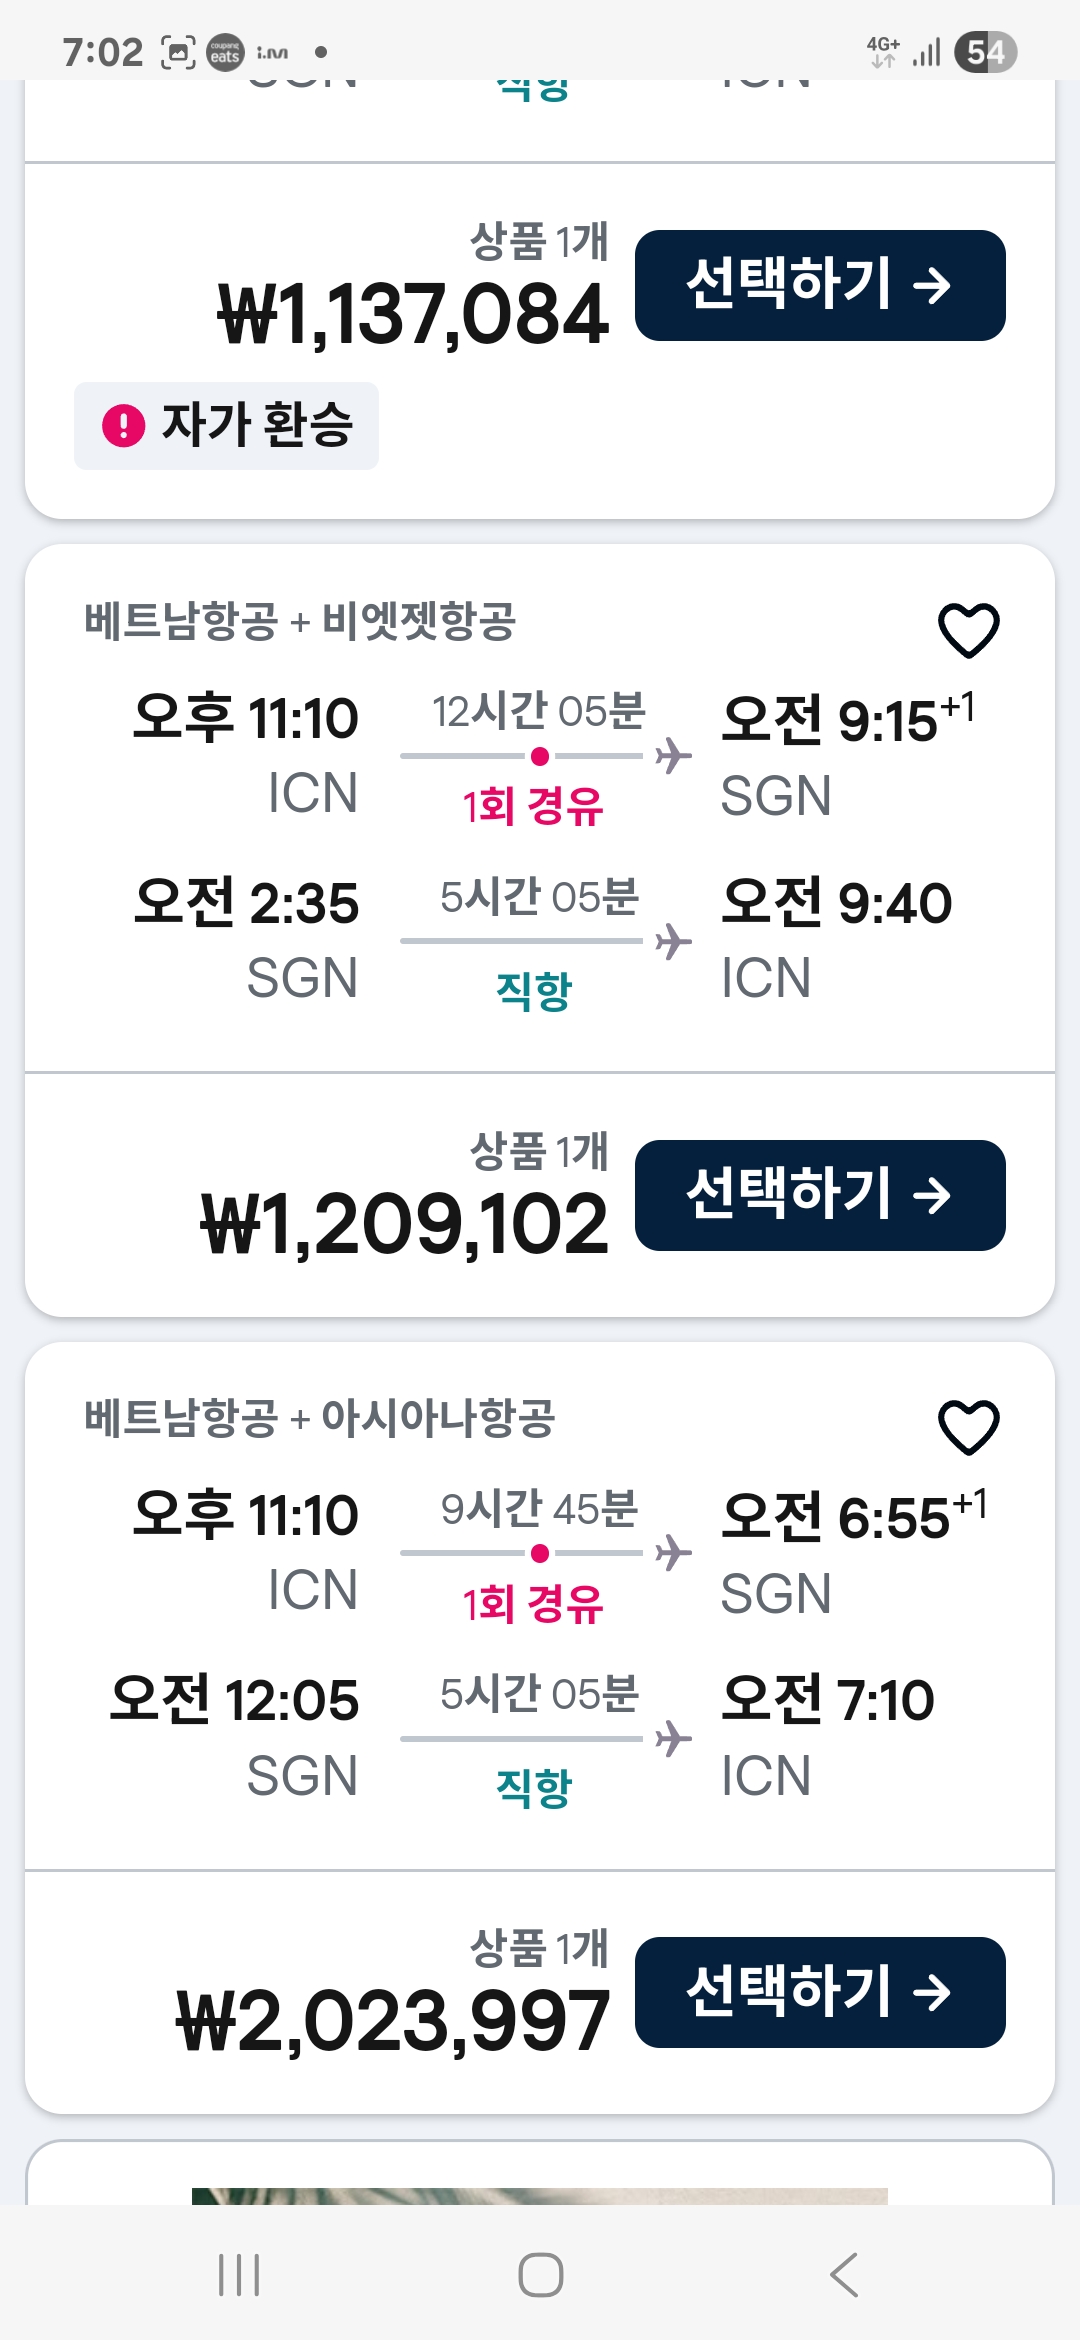
Task: Tap the 1회 경유 label on 9시간 45분 flight
Action: tap(533, 1604)
